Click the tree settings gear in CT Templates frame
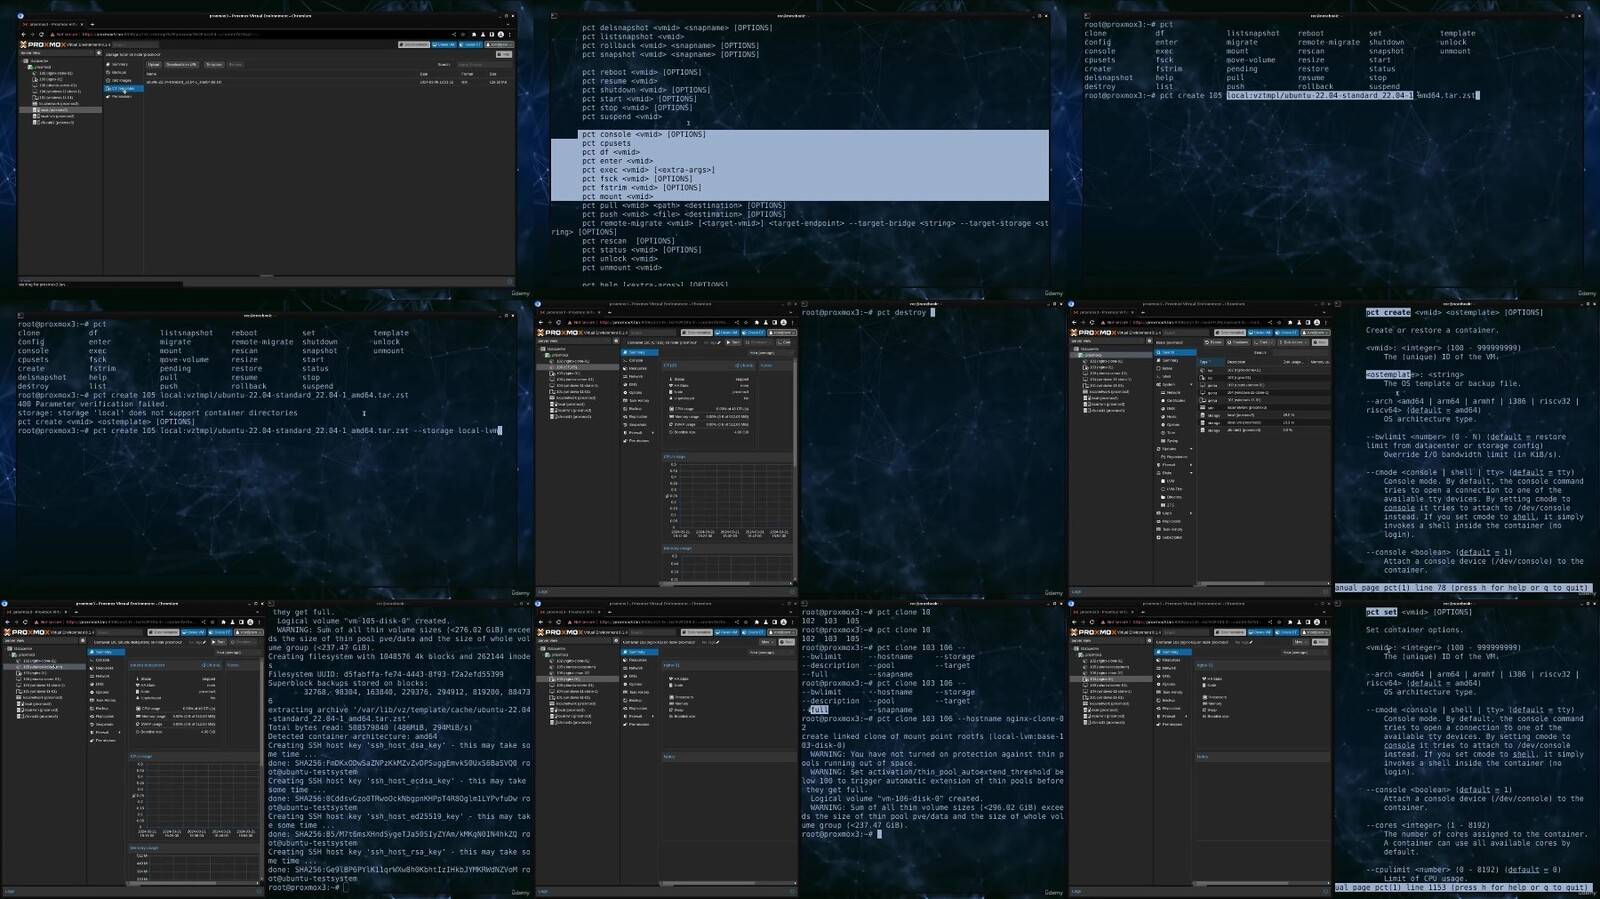The image size is (1600, 899). (99, 53)
